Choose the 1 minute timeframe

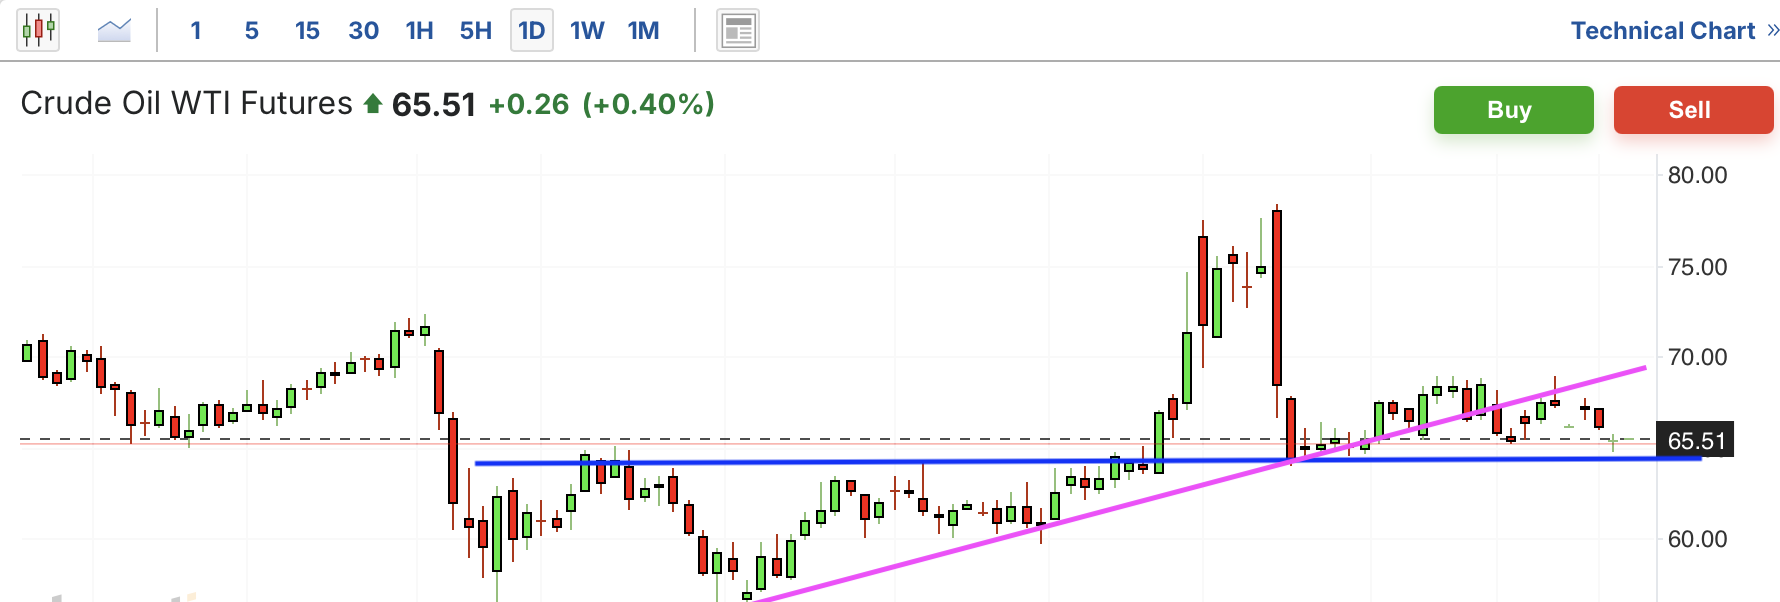(196, 30)
